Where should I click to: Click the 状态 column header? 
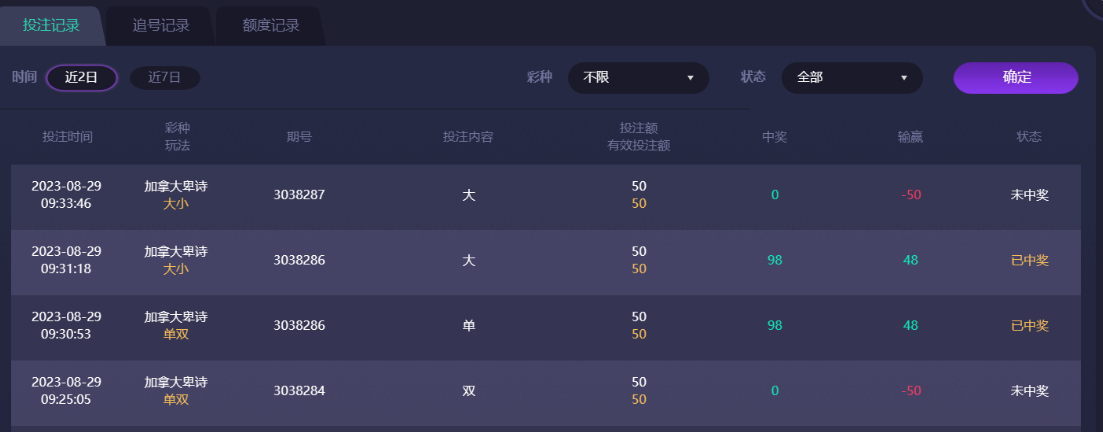pos(1029,136)
